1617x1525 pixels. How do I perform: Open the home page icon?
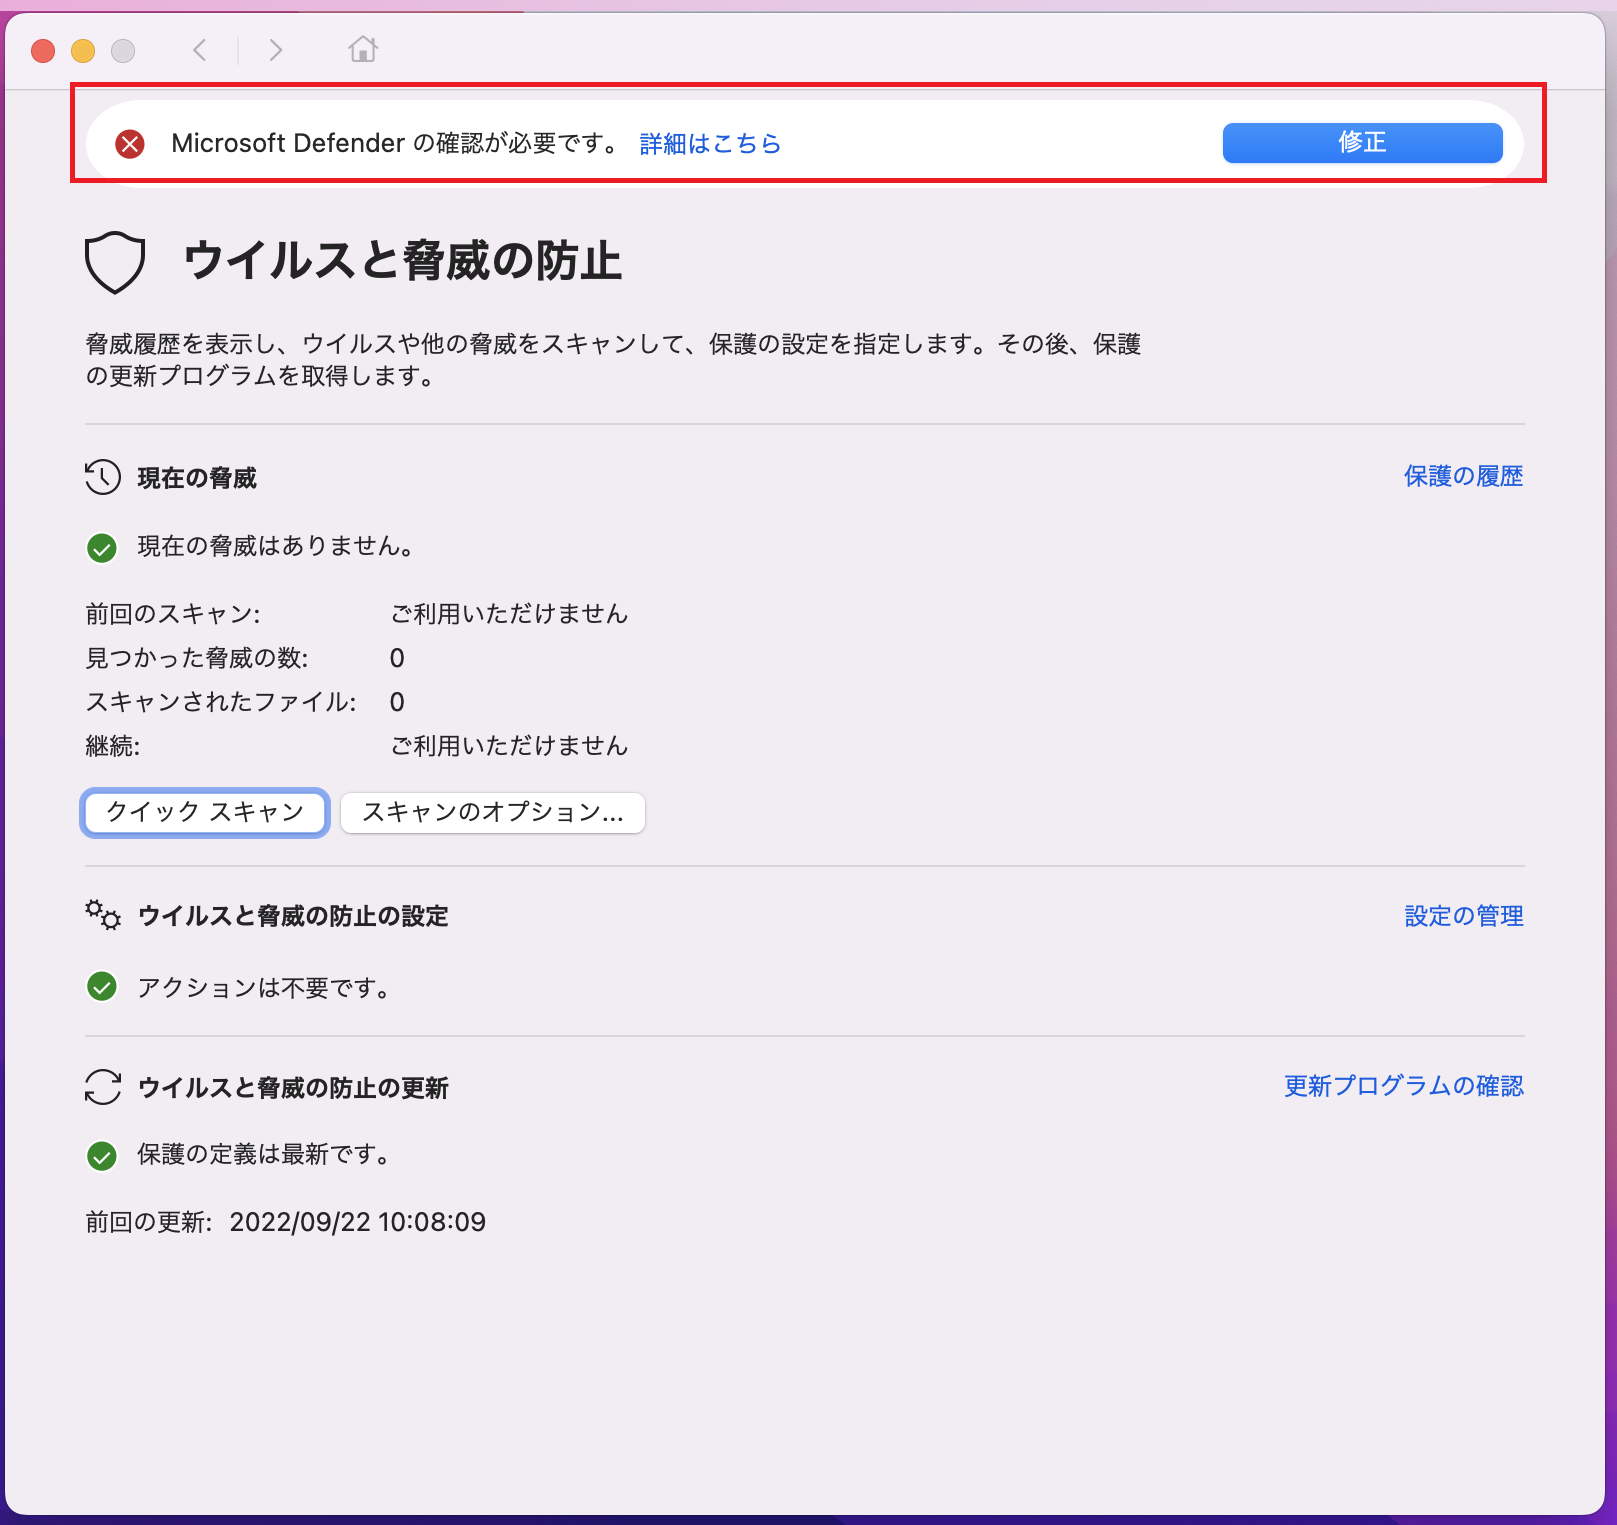(x=363, y=49)
